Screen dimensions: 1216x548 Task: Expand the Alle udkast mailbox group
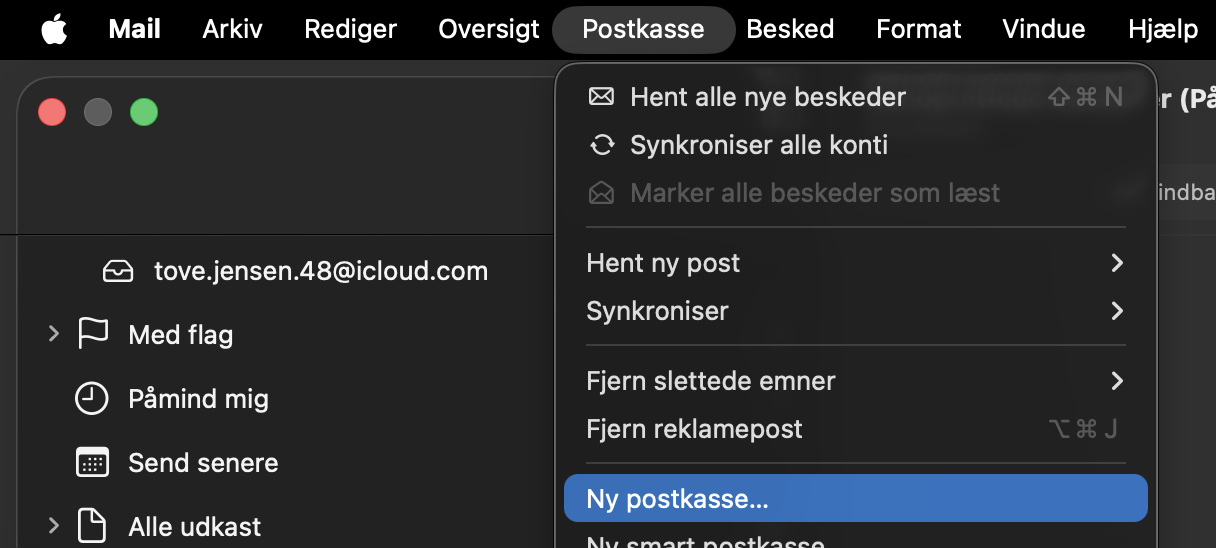click(54, 526)
